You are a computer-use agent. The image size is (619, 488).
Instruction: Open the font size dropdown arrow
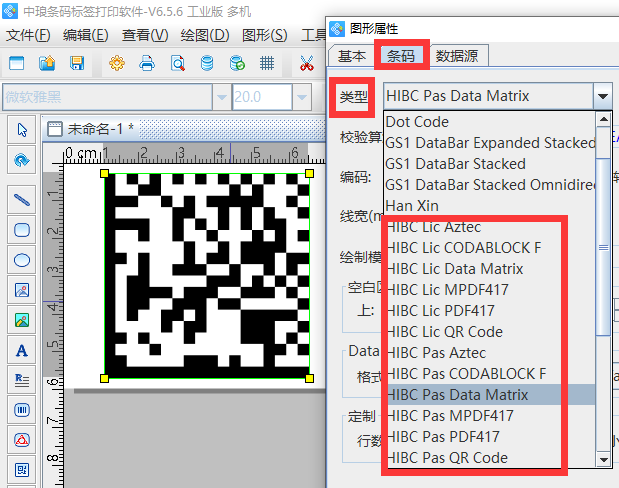click(x=302, y=97)
